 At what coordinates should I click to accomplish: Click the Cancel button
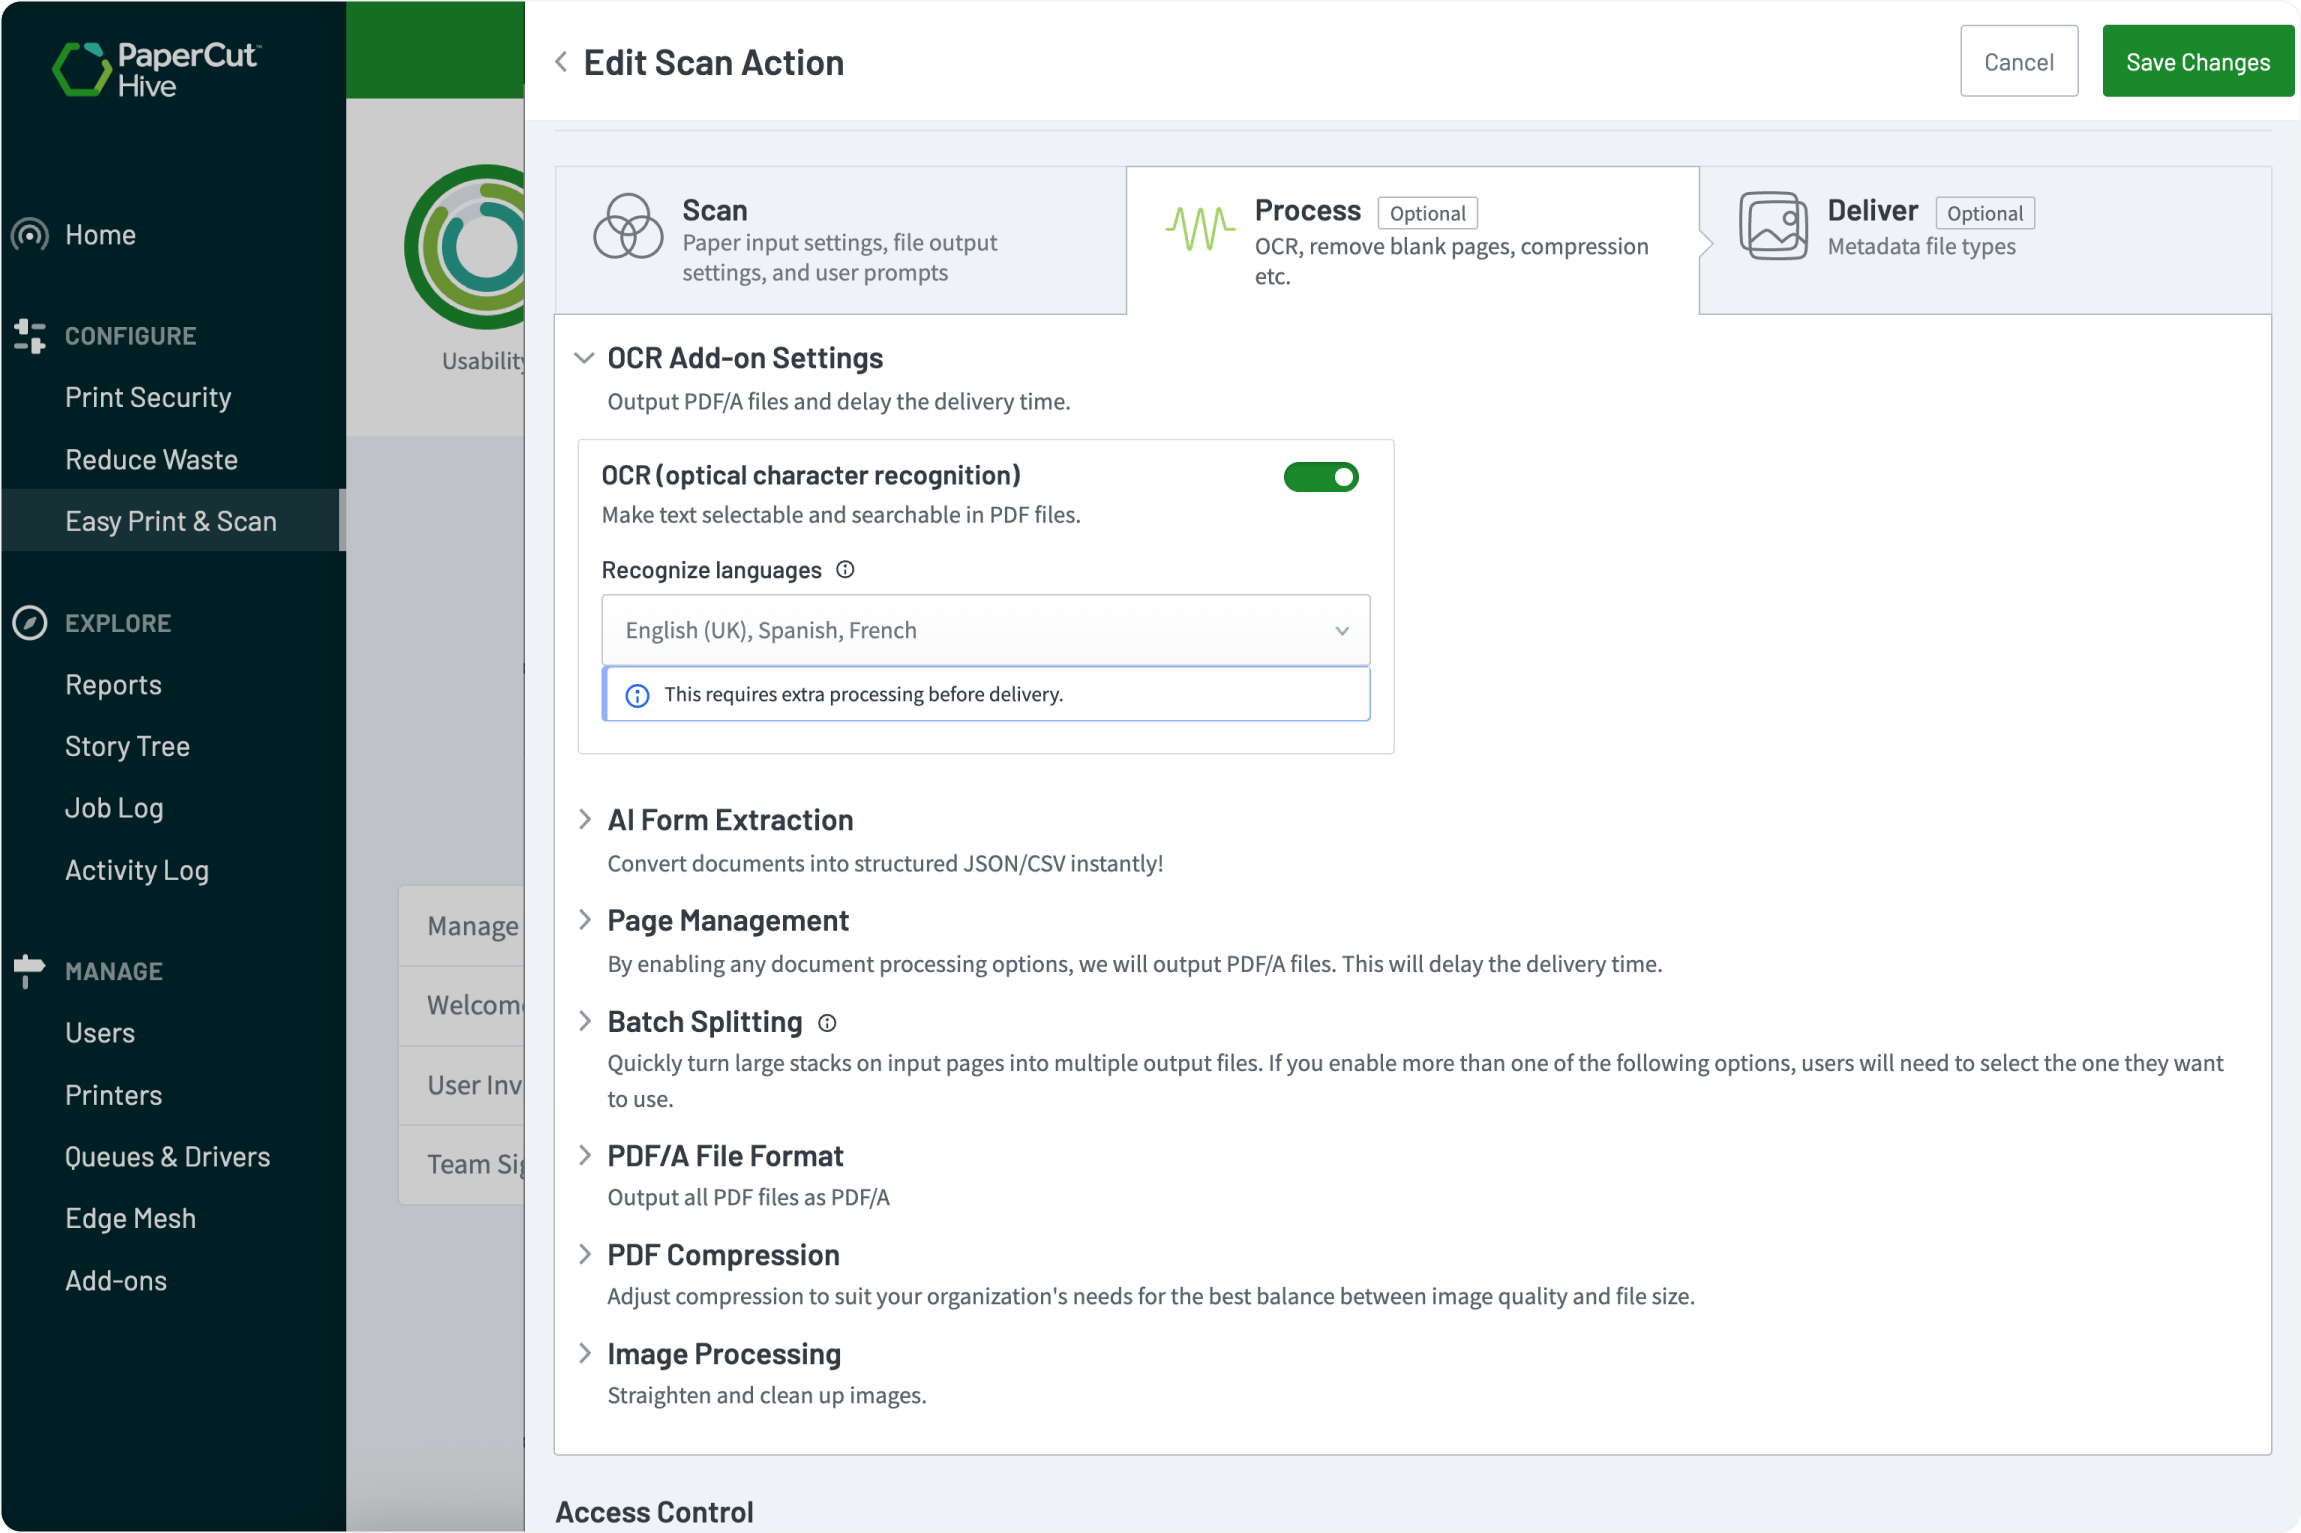point(2018,62)
